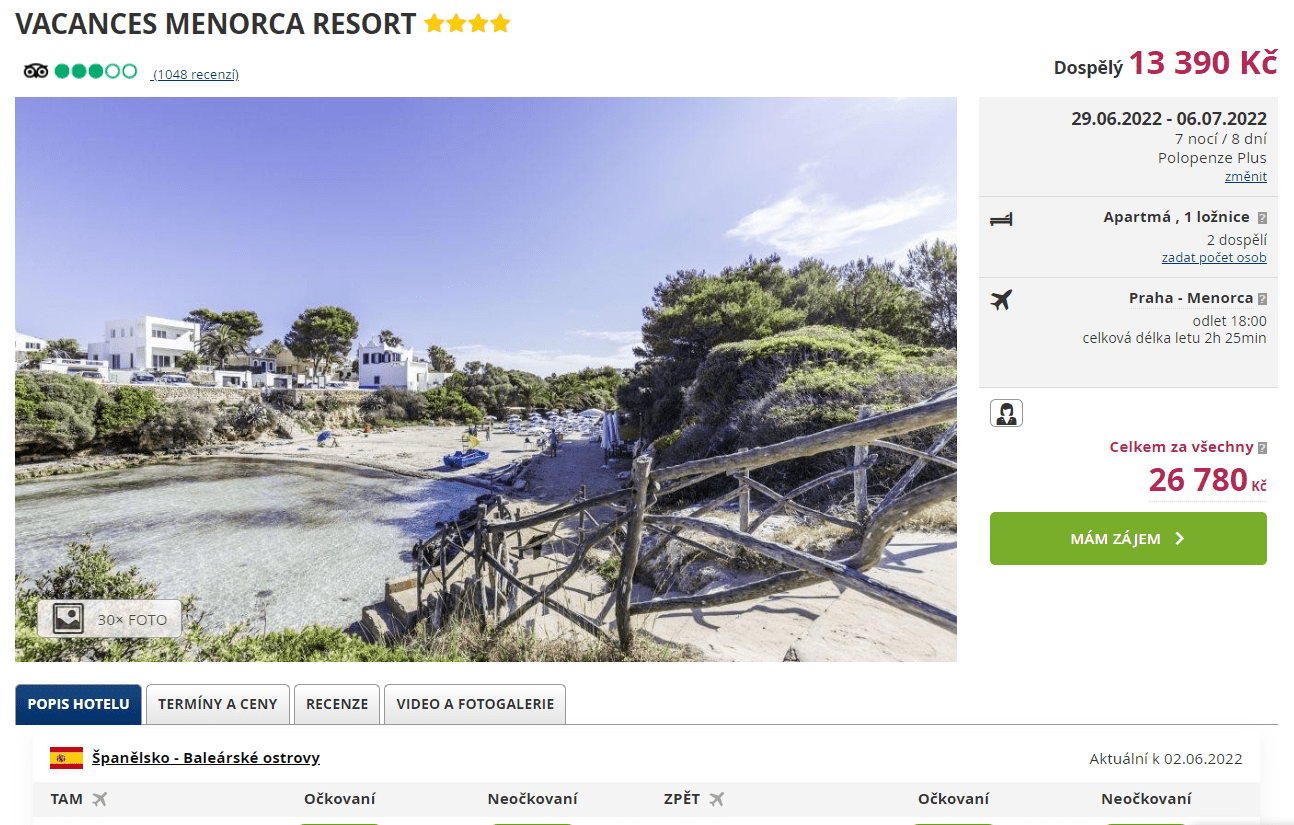The height and width of the screenshot is (825, 1294).
Task: Open the Video a fotogalerie tab
Action: pyautogui.click(x=475, y=704)
